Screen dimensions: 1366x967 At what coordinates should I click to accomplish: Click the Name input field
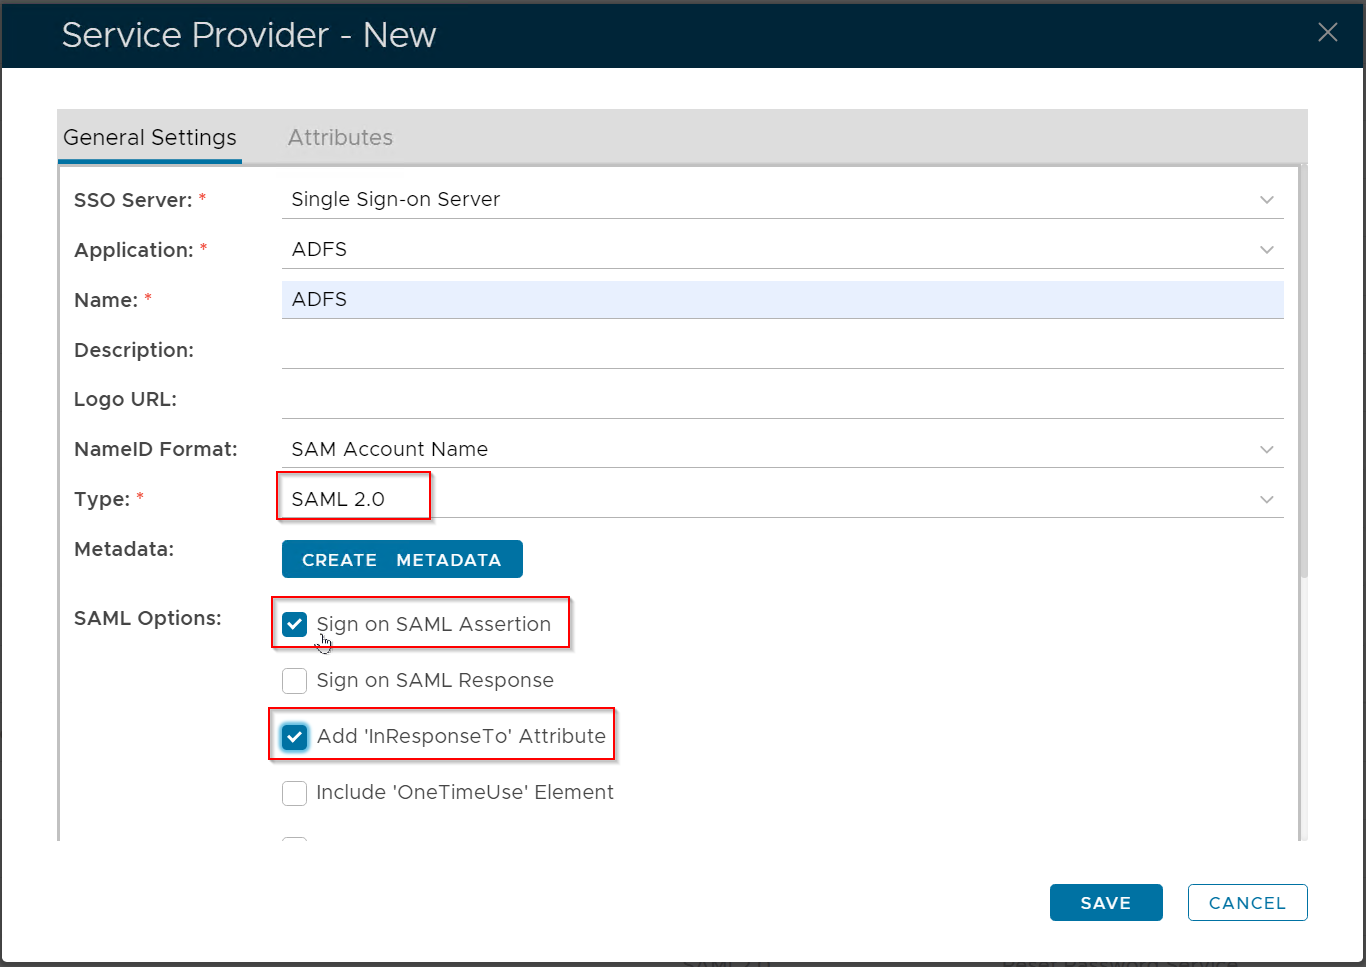(780, 300)
